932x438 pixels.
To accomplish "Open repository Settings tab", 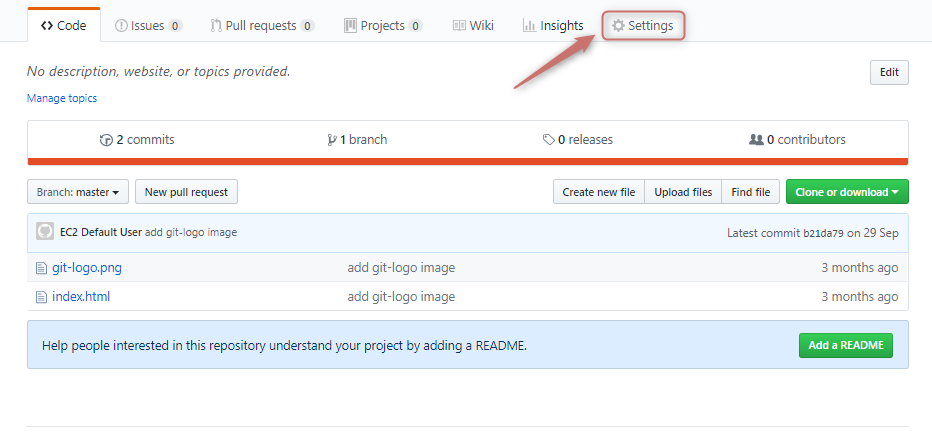I will coord(643,26).
